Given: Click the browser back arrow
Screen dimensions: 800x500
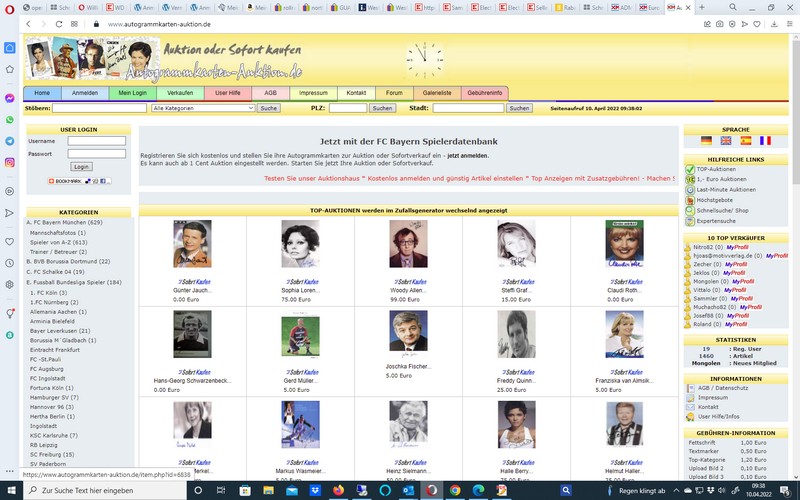Looking at the screenshot, I should (x=29, y=24).
